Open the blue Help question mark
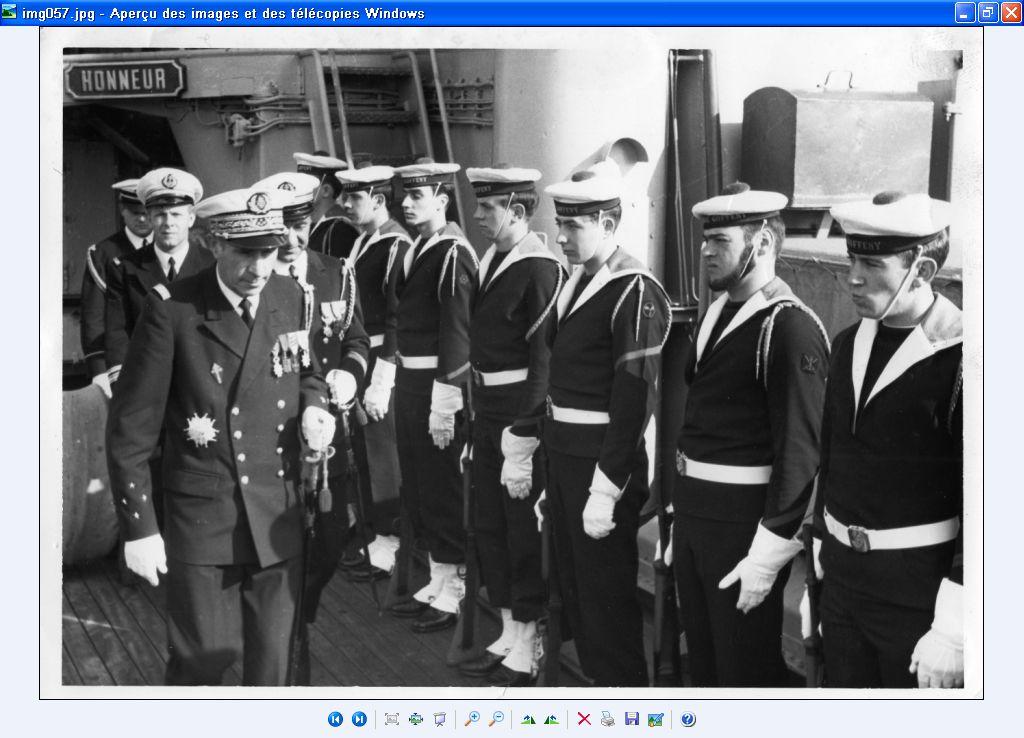Viewport: 1024px width, 738px height. pyautogui.click(x=688, y=719)
